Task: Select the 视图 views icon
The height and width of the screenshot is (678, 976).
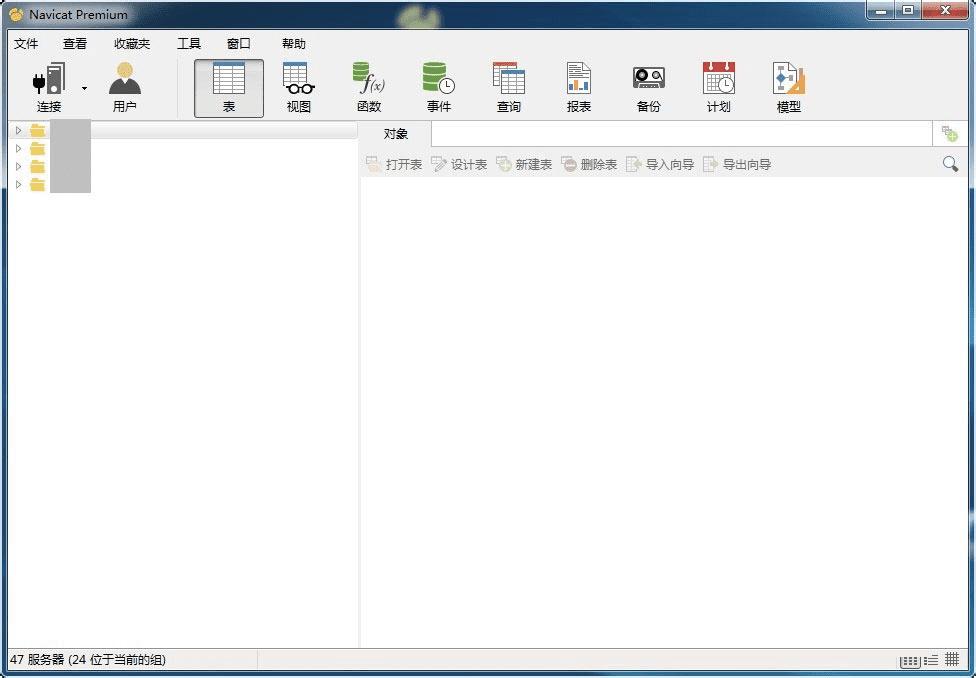Action: [299, 88]
